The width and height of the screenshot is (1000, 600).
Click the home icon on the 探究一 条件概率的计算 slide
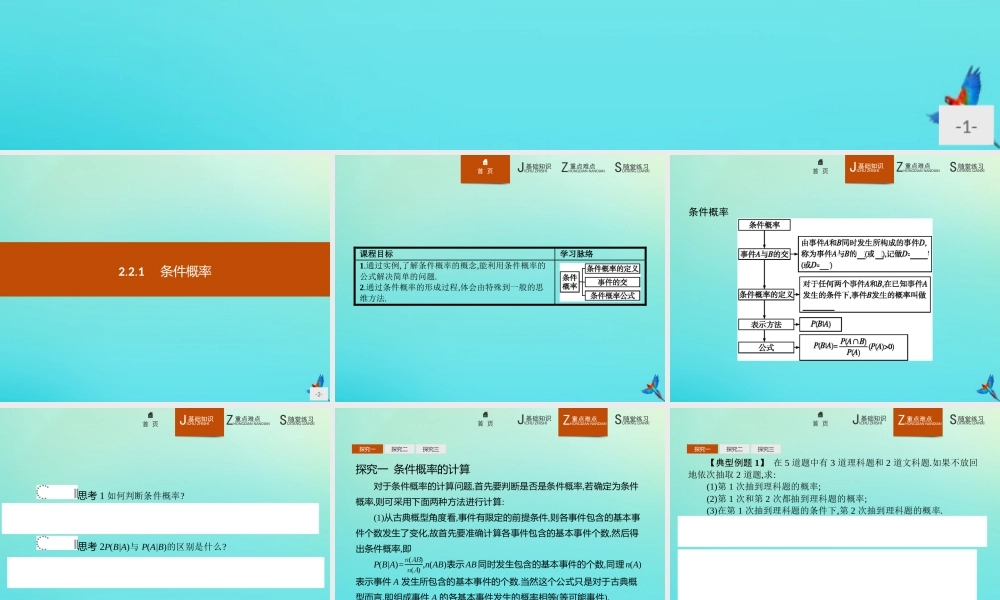point(485,420)
